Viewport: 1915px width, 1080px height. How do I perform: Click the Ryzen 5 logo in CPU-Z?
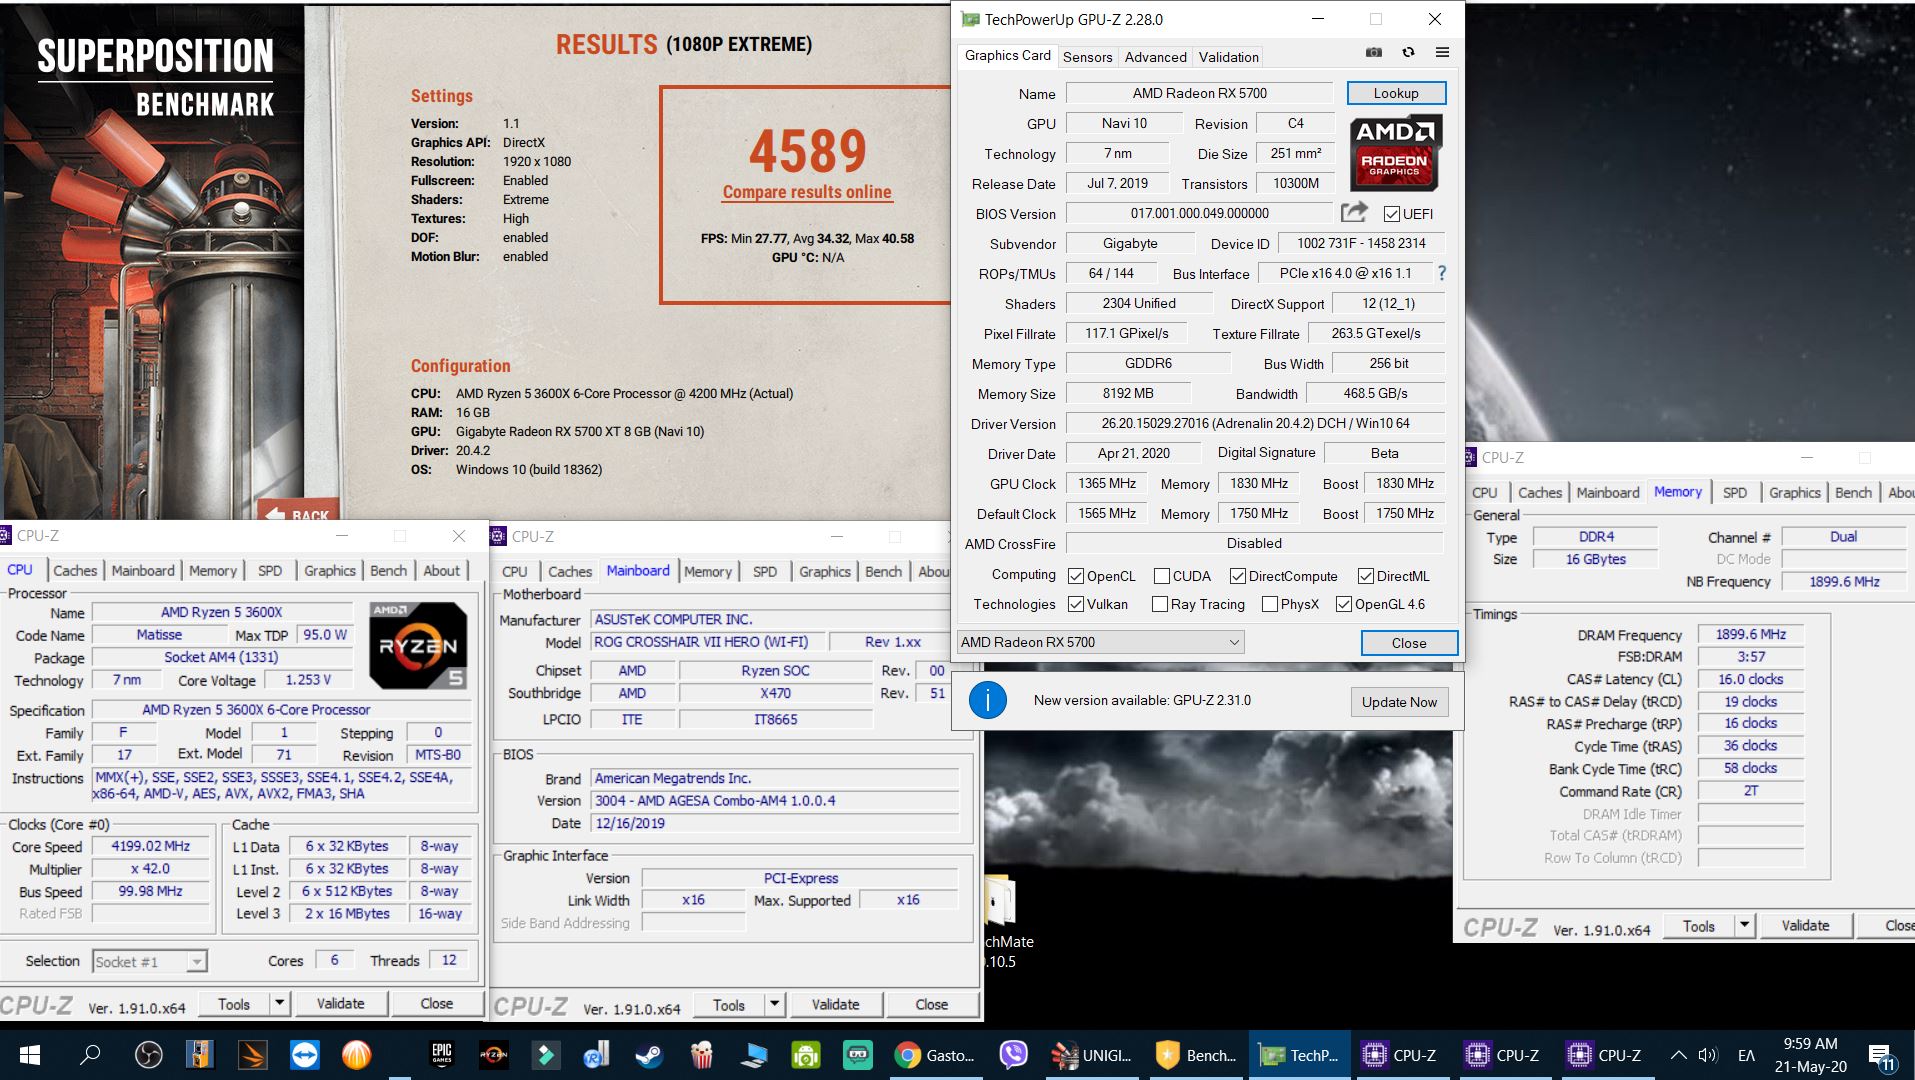coord(418,645)
